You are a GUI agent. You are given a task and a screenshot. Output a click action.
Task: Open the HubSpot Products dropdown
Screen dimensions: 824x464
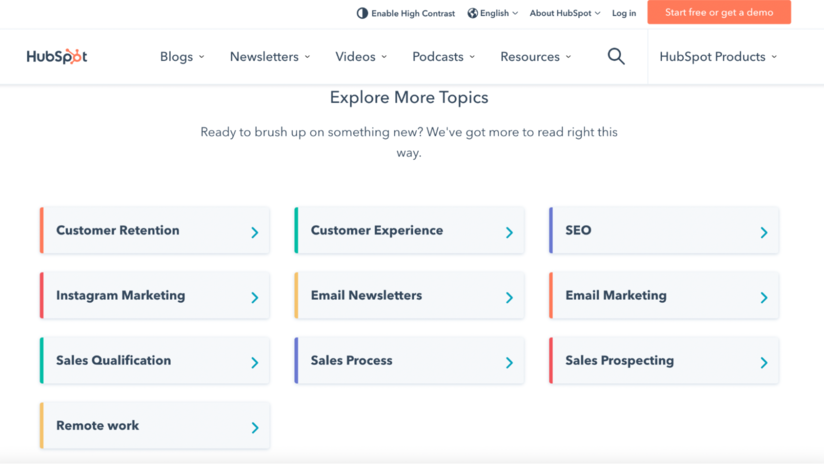(x=718, y=57)
